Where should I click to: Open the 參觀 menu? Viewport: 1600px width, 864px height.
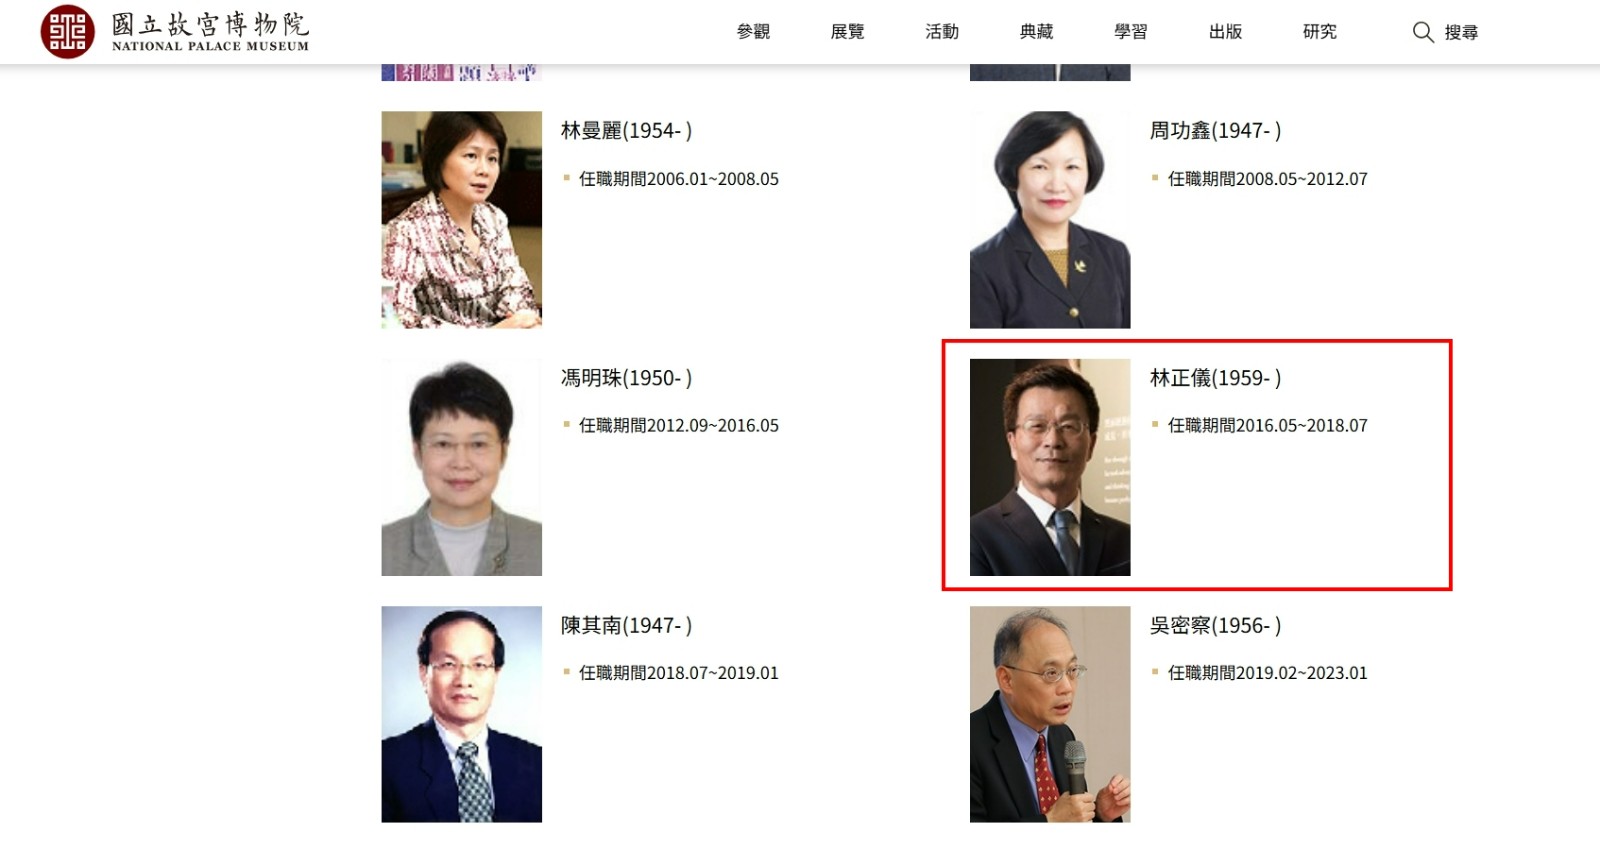pyautogui.click(x=753, y=32)
